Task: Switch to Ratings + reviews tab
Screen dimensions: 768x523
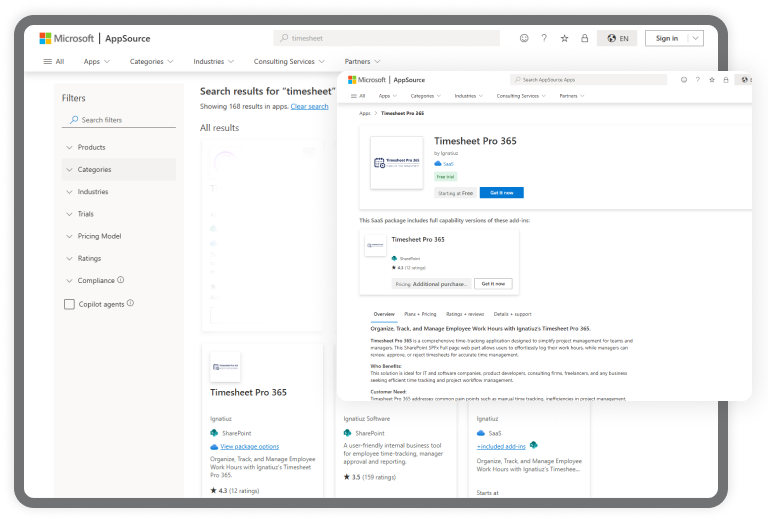Action: tap(465, 314)
